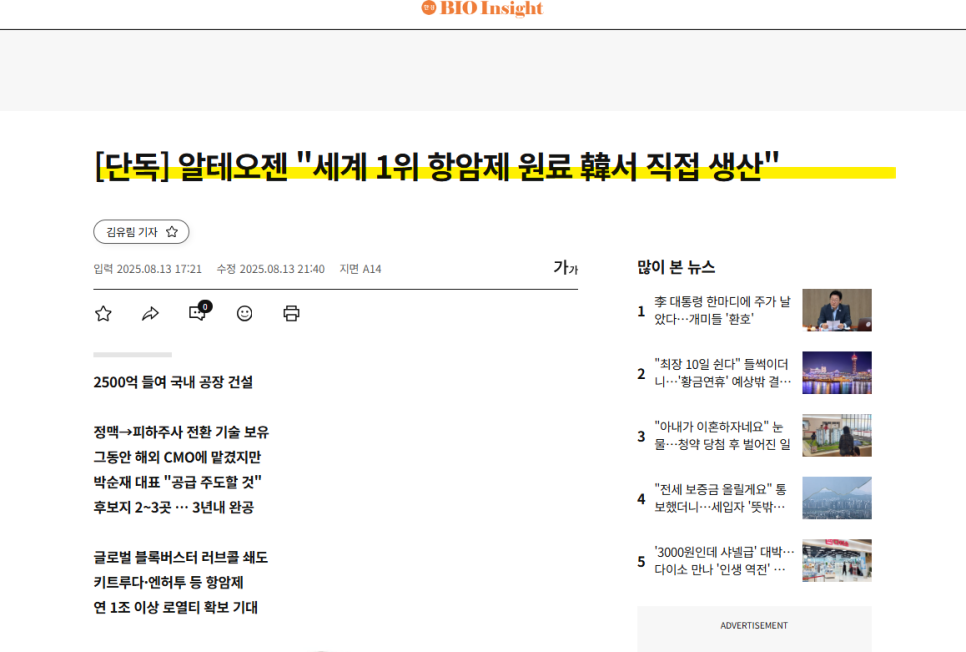Bookmark the article with the star icon

(104, 314)
